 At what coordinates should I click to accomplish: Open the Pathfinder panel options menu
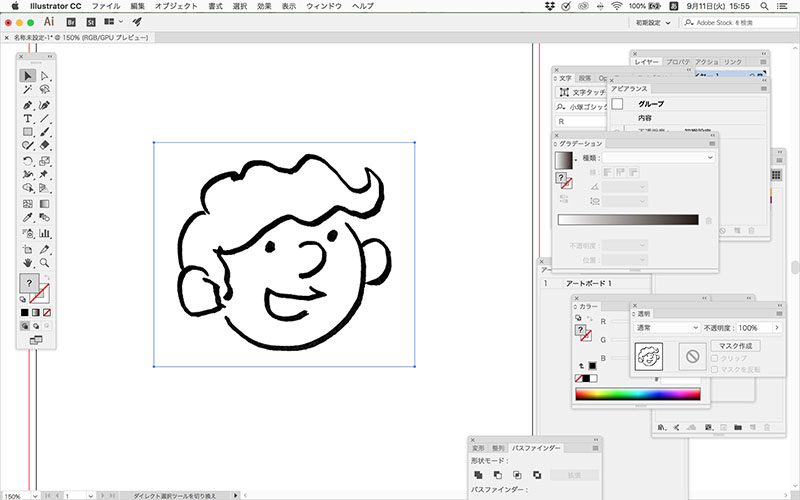click(595, 448)
